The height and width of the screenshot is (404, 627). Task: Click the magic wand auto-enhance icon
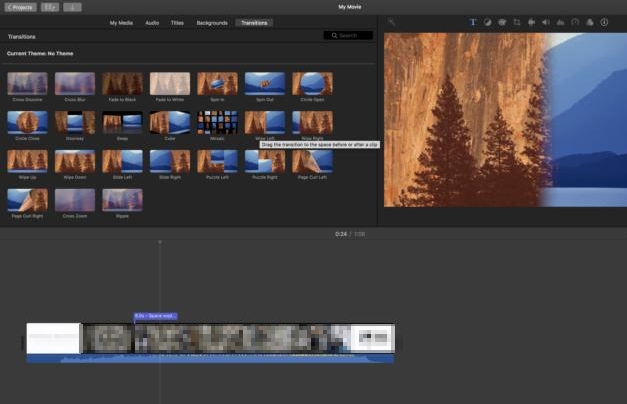click(x=391, y=22)
